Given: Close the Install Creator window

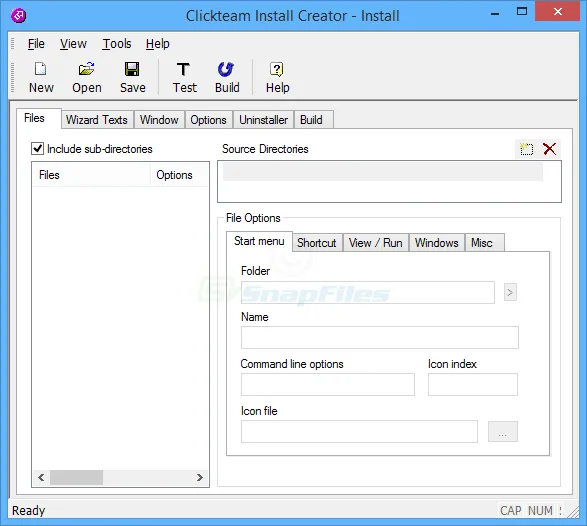Looking at the screenshot, I should pos(557,12).
